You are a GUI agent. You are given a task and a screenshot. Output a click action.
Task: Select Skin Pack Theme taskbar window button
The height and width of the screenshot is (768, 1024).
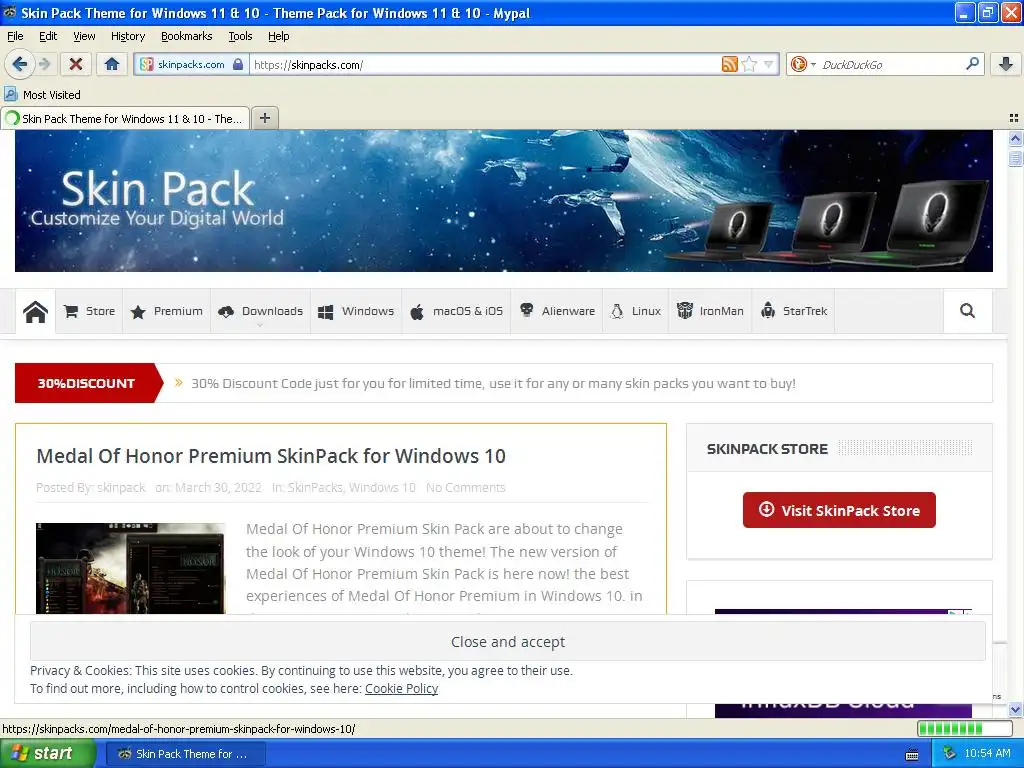(185, 754)
